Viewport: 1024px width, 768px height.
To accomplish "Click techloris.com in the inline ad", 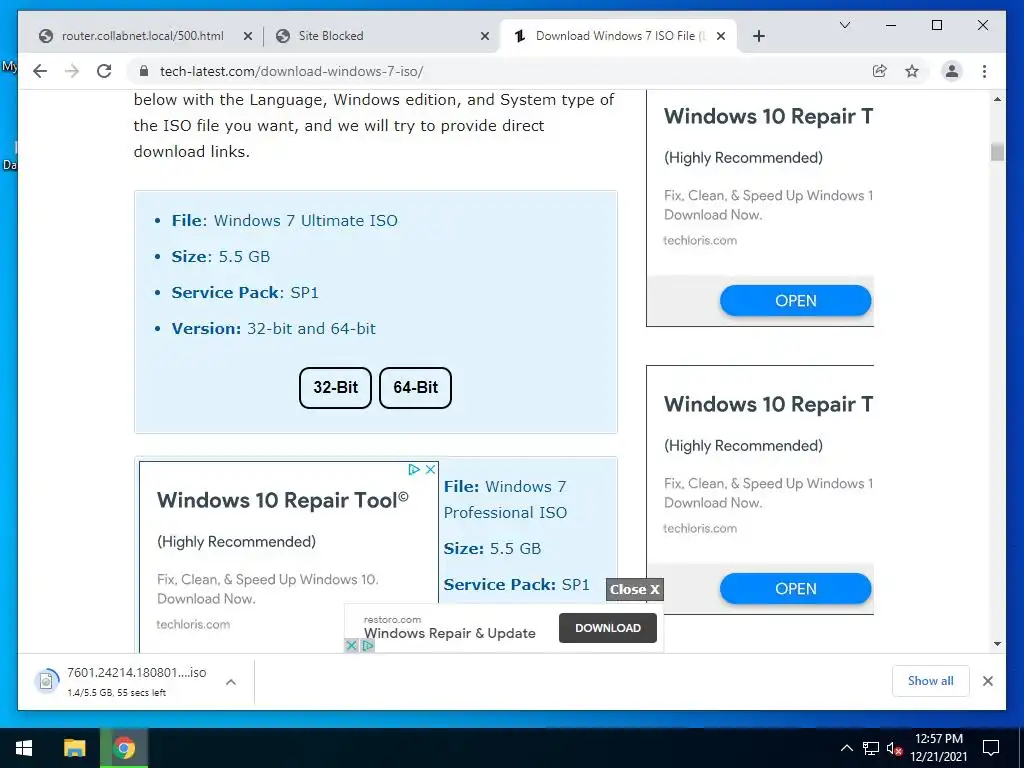I will [193, 624].
